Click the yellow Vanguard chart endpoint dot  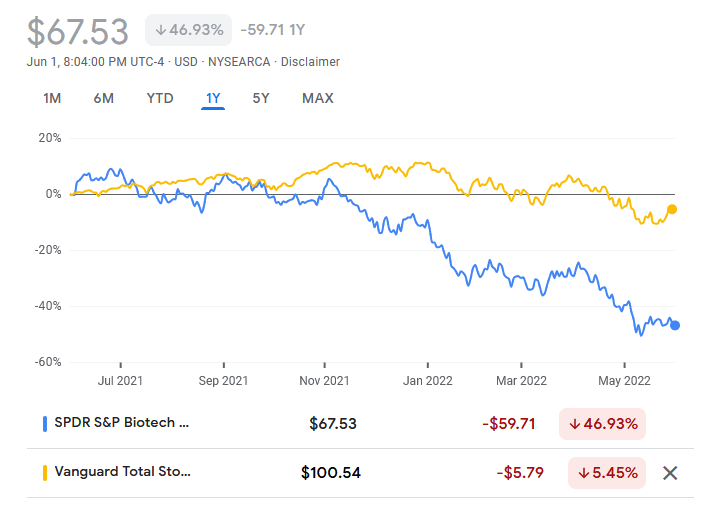coord(672,209)
